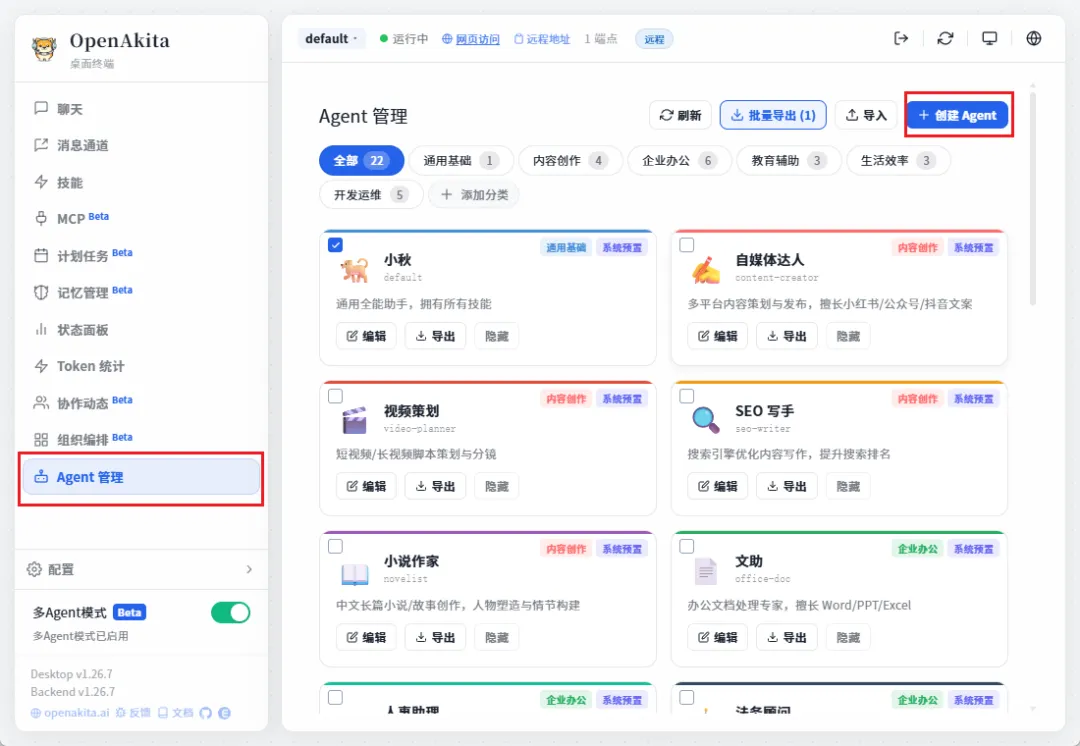Screen dimensions: 1080x746
Task: Open 计划任务 scheduled tasks
Action: click(141, 256)
